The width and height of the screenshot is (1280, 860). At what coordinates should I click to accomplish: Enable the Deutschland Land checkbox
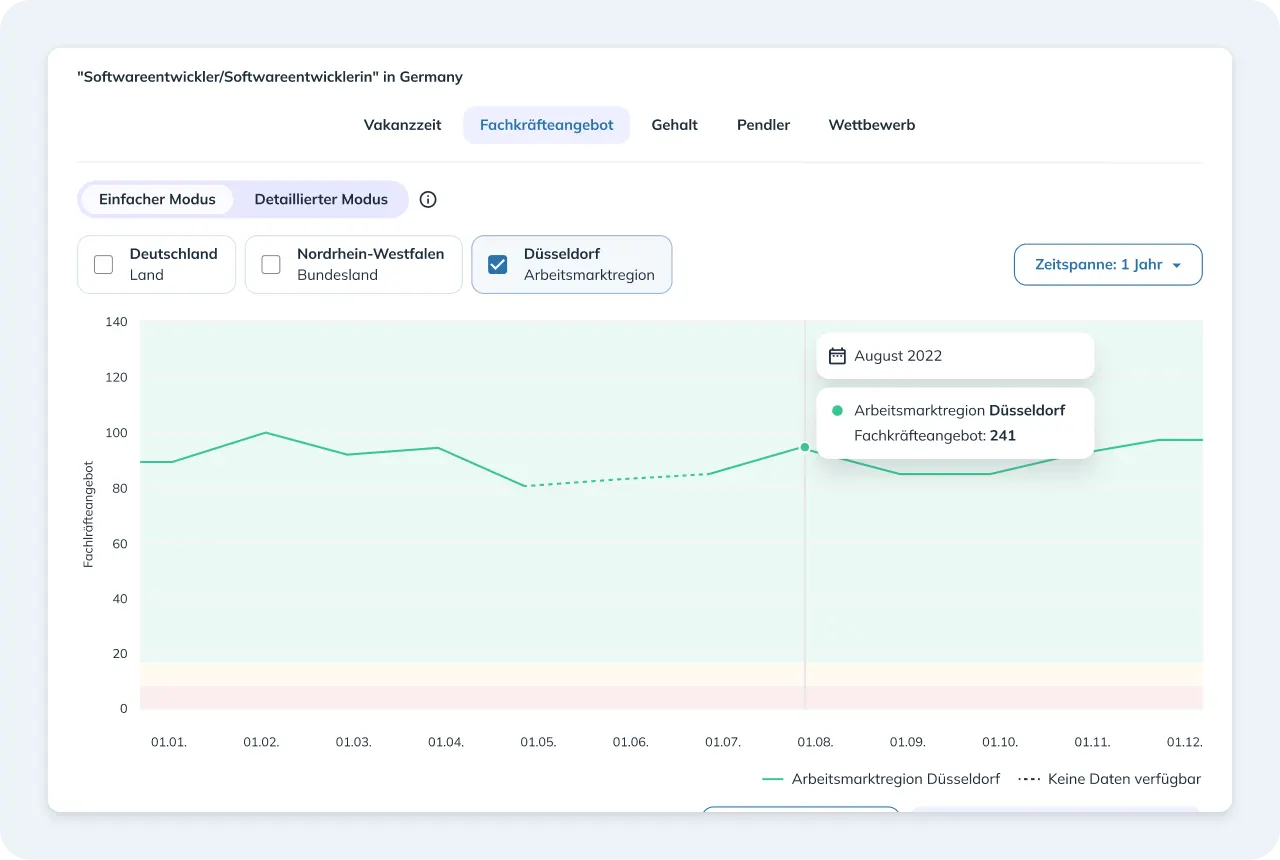tap(103, 264)
